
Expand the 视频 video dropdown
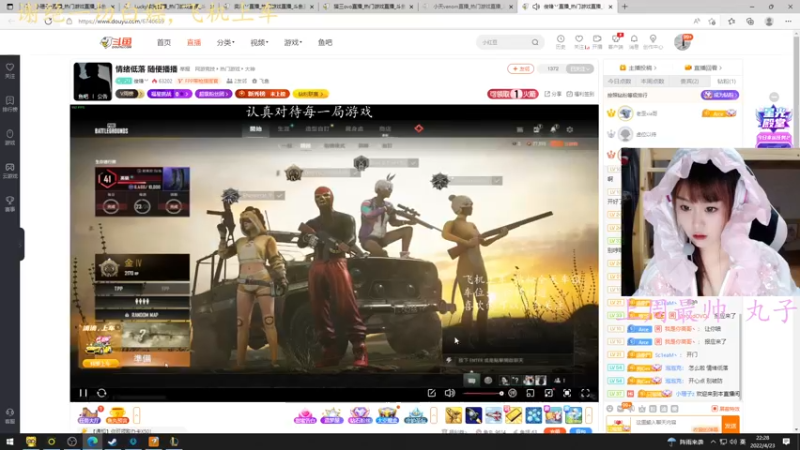259,42
